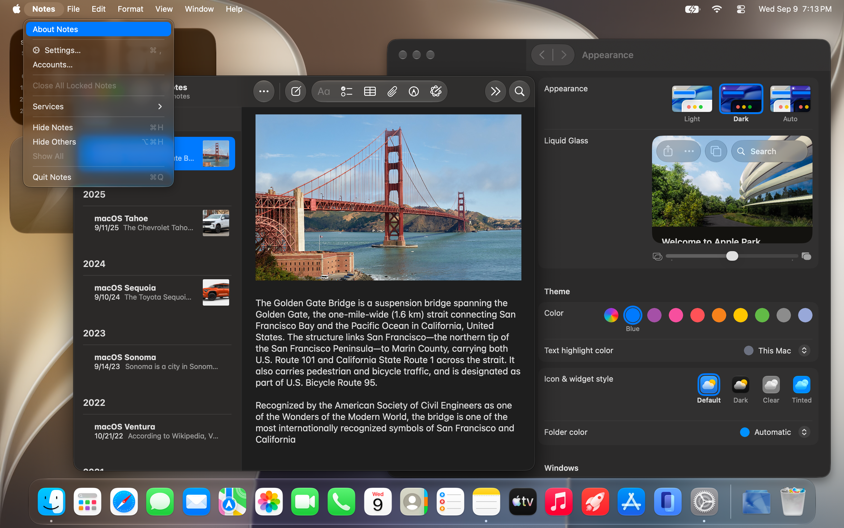The height and width of the screenshot is (528, 844).
Task: Open Maps in the Dock
Action: (233, 502)
